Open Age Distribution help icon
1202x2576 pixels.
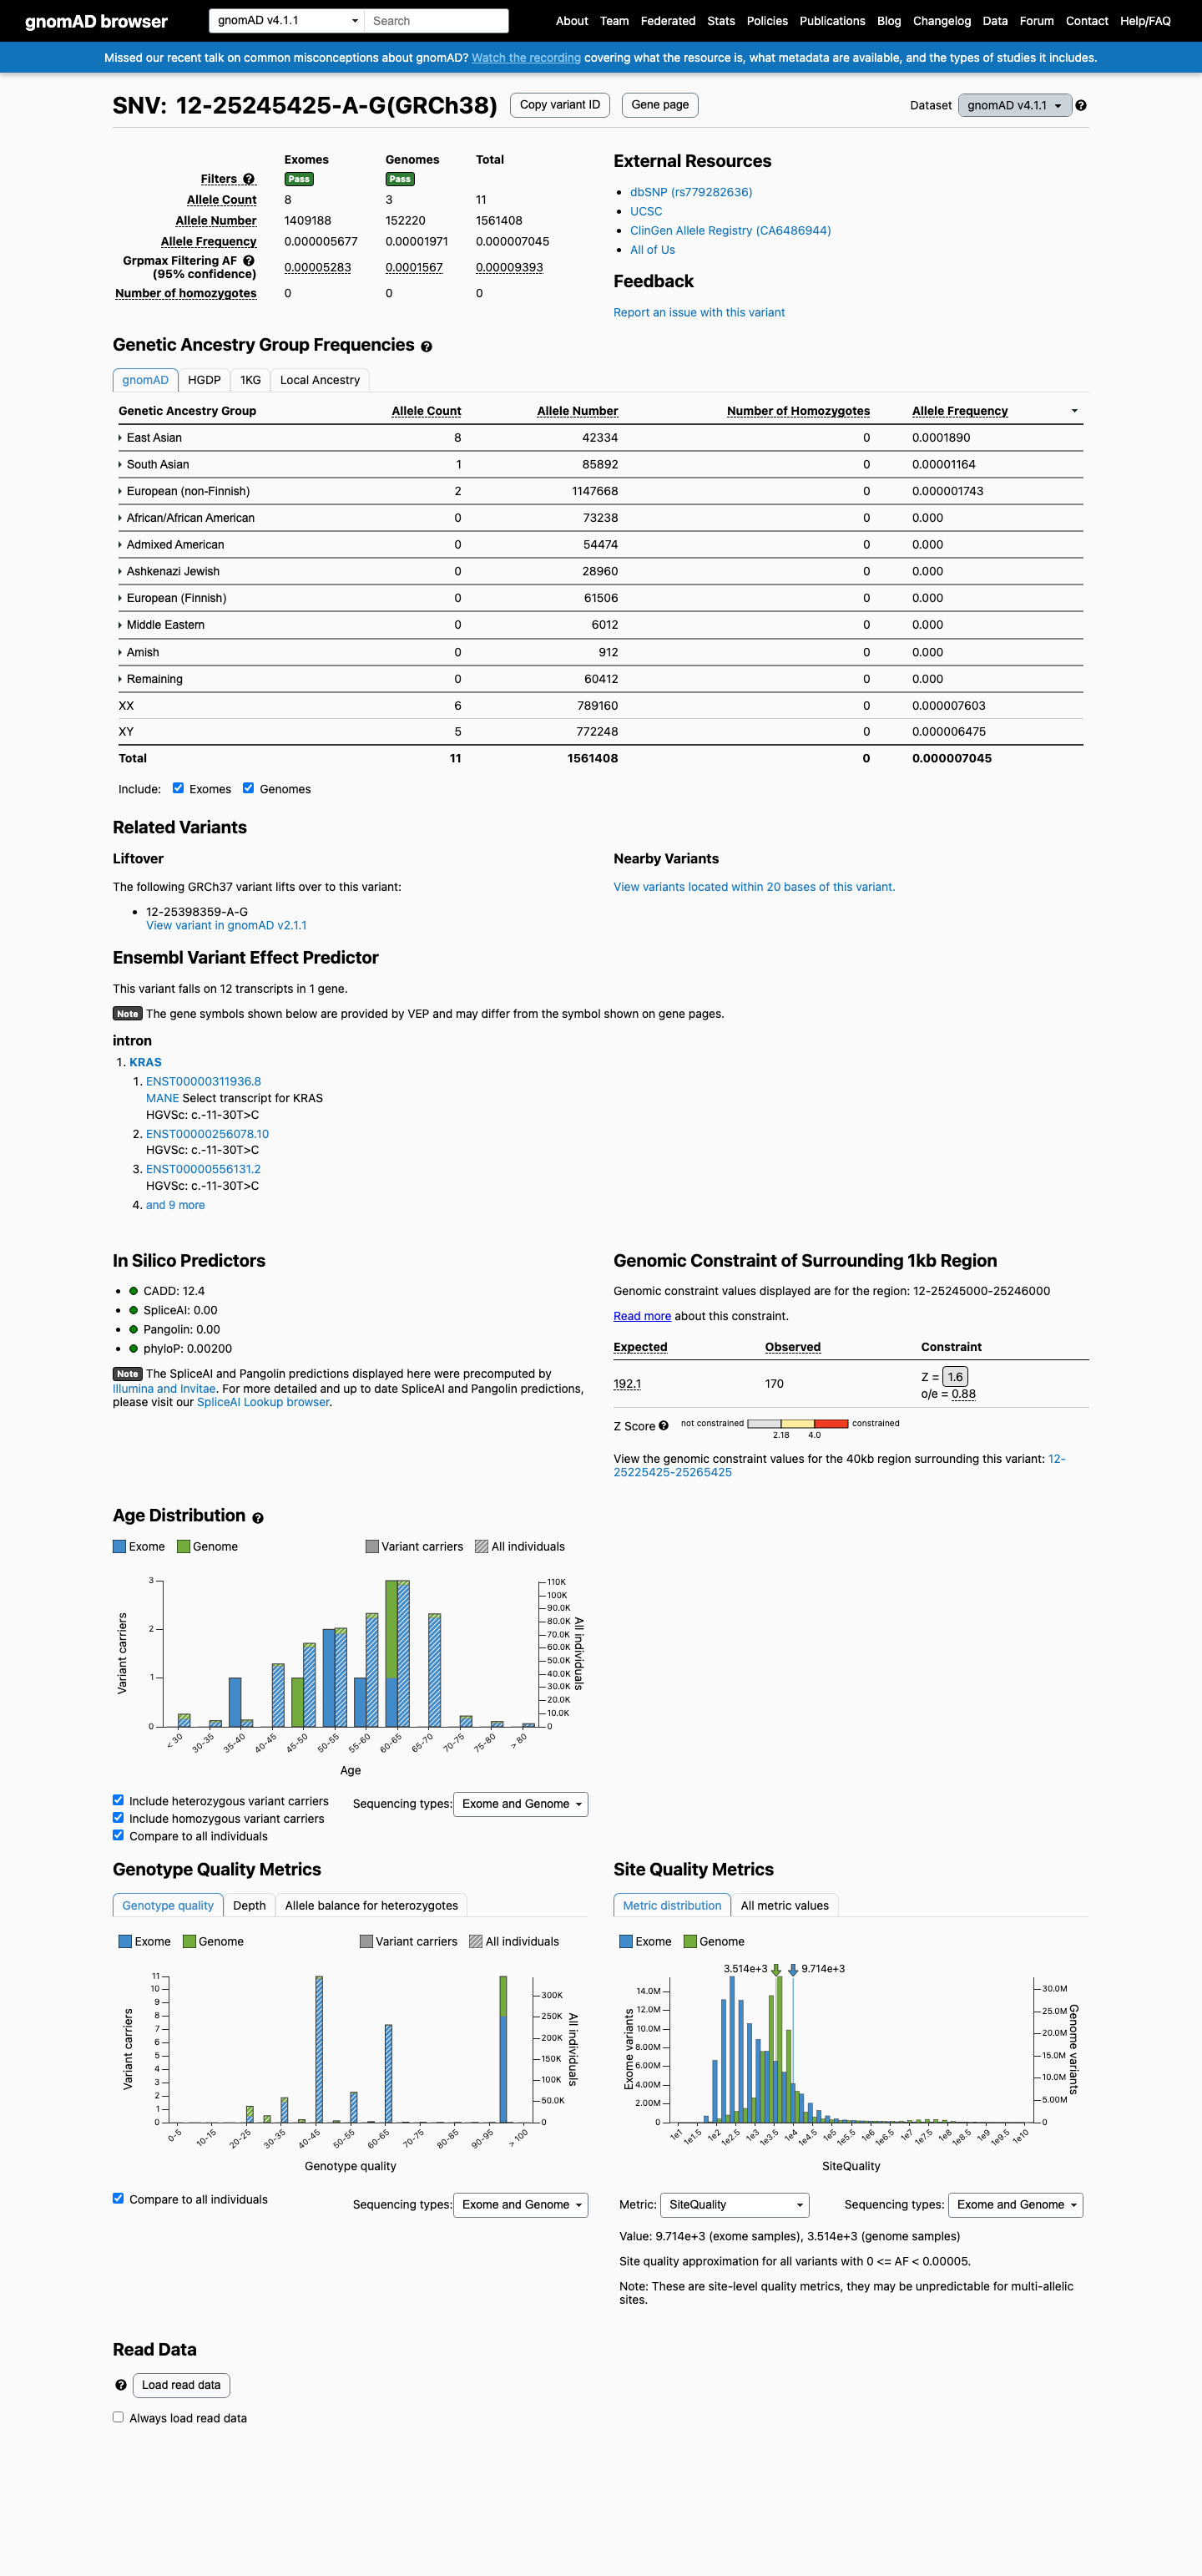tap(258, 1518)
